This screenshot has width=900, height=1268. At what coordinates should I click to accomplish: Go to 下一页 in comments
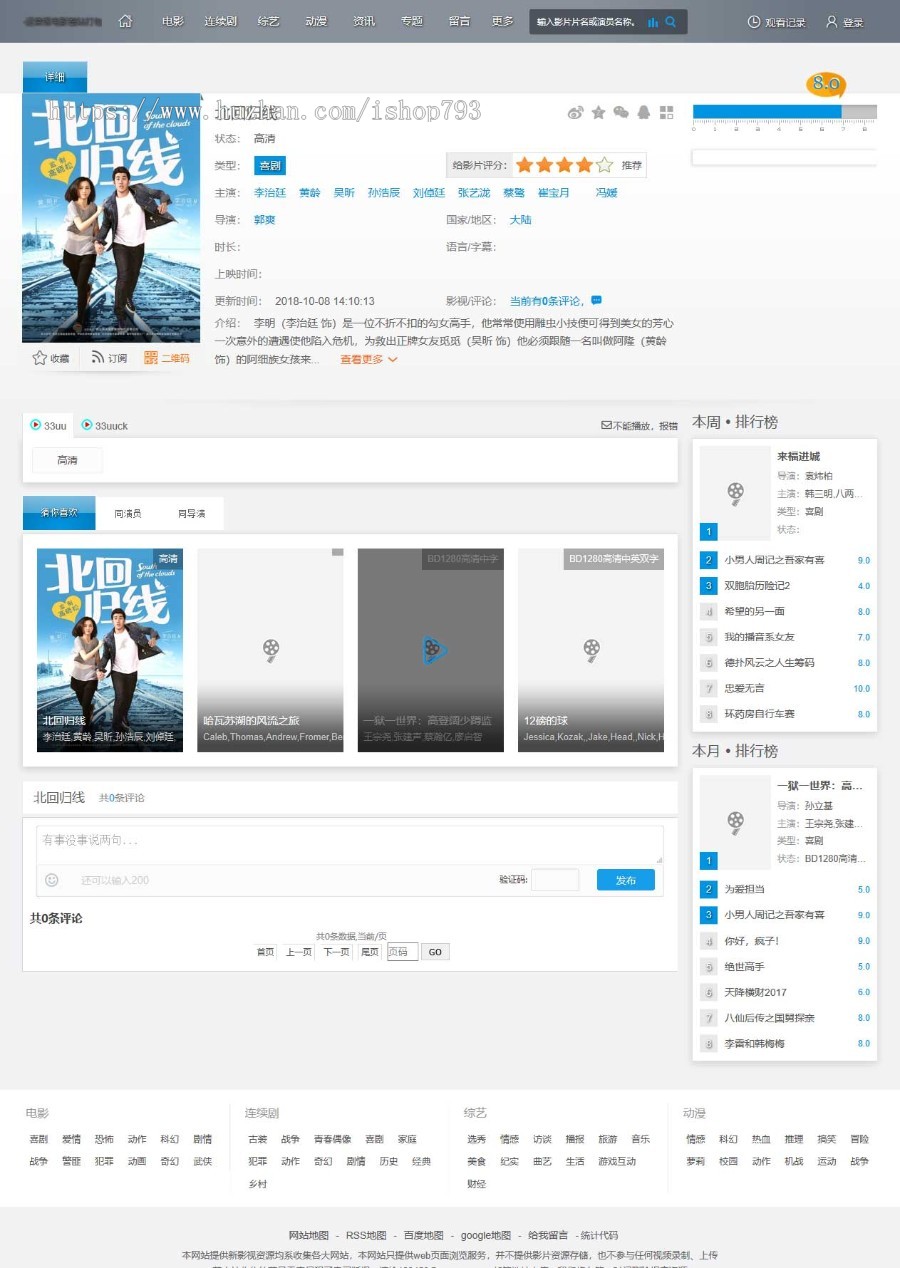(x=335, y=952)
